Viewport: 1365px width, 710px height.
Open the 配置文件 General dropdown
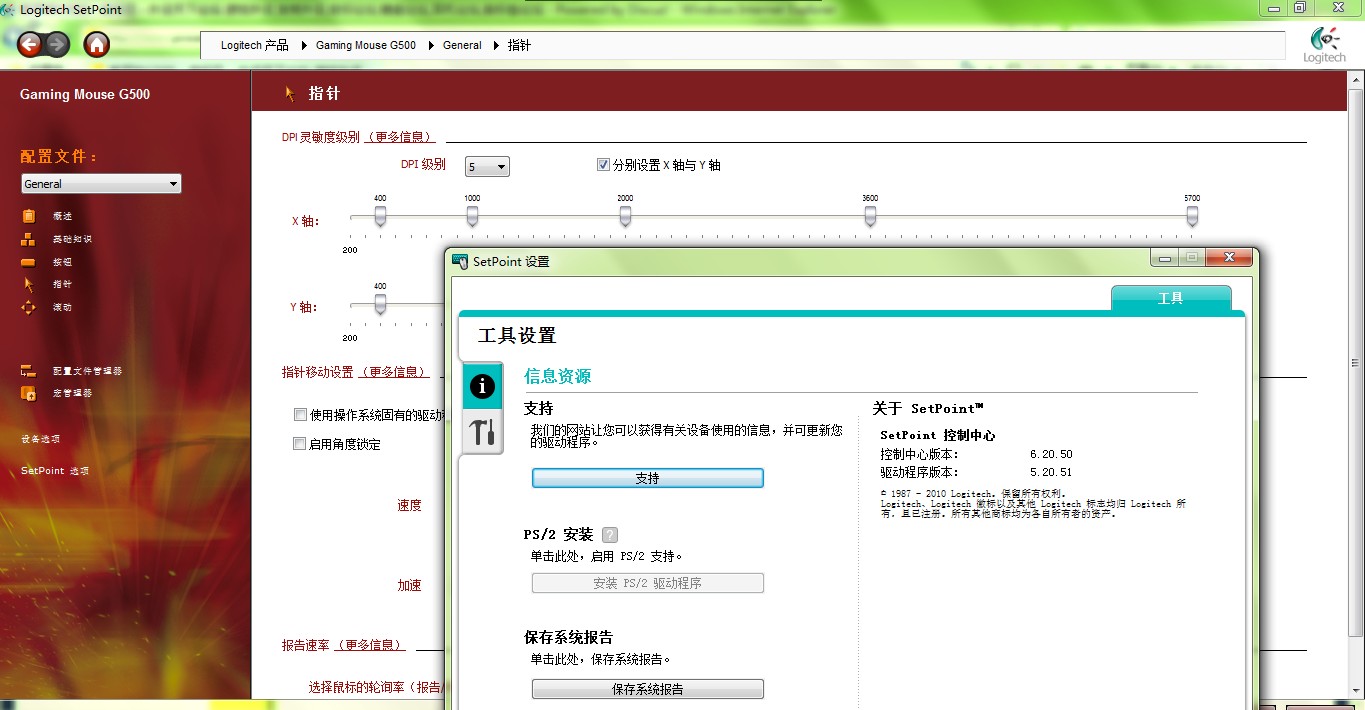pyautogui.click(x=101, y=184)
